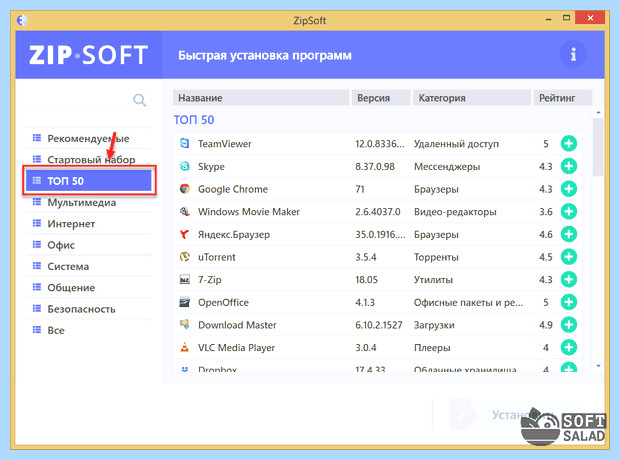The width and height of the screenshot is (620, 460).
Task: Sort by the Название column header
Action: (x=261, y=98)
